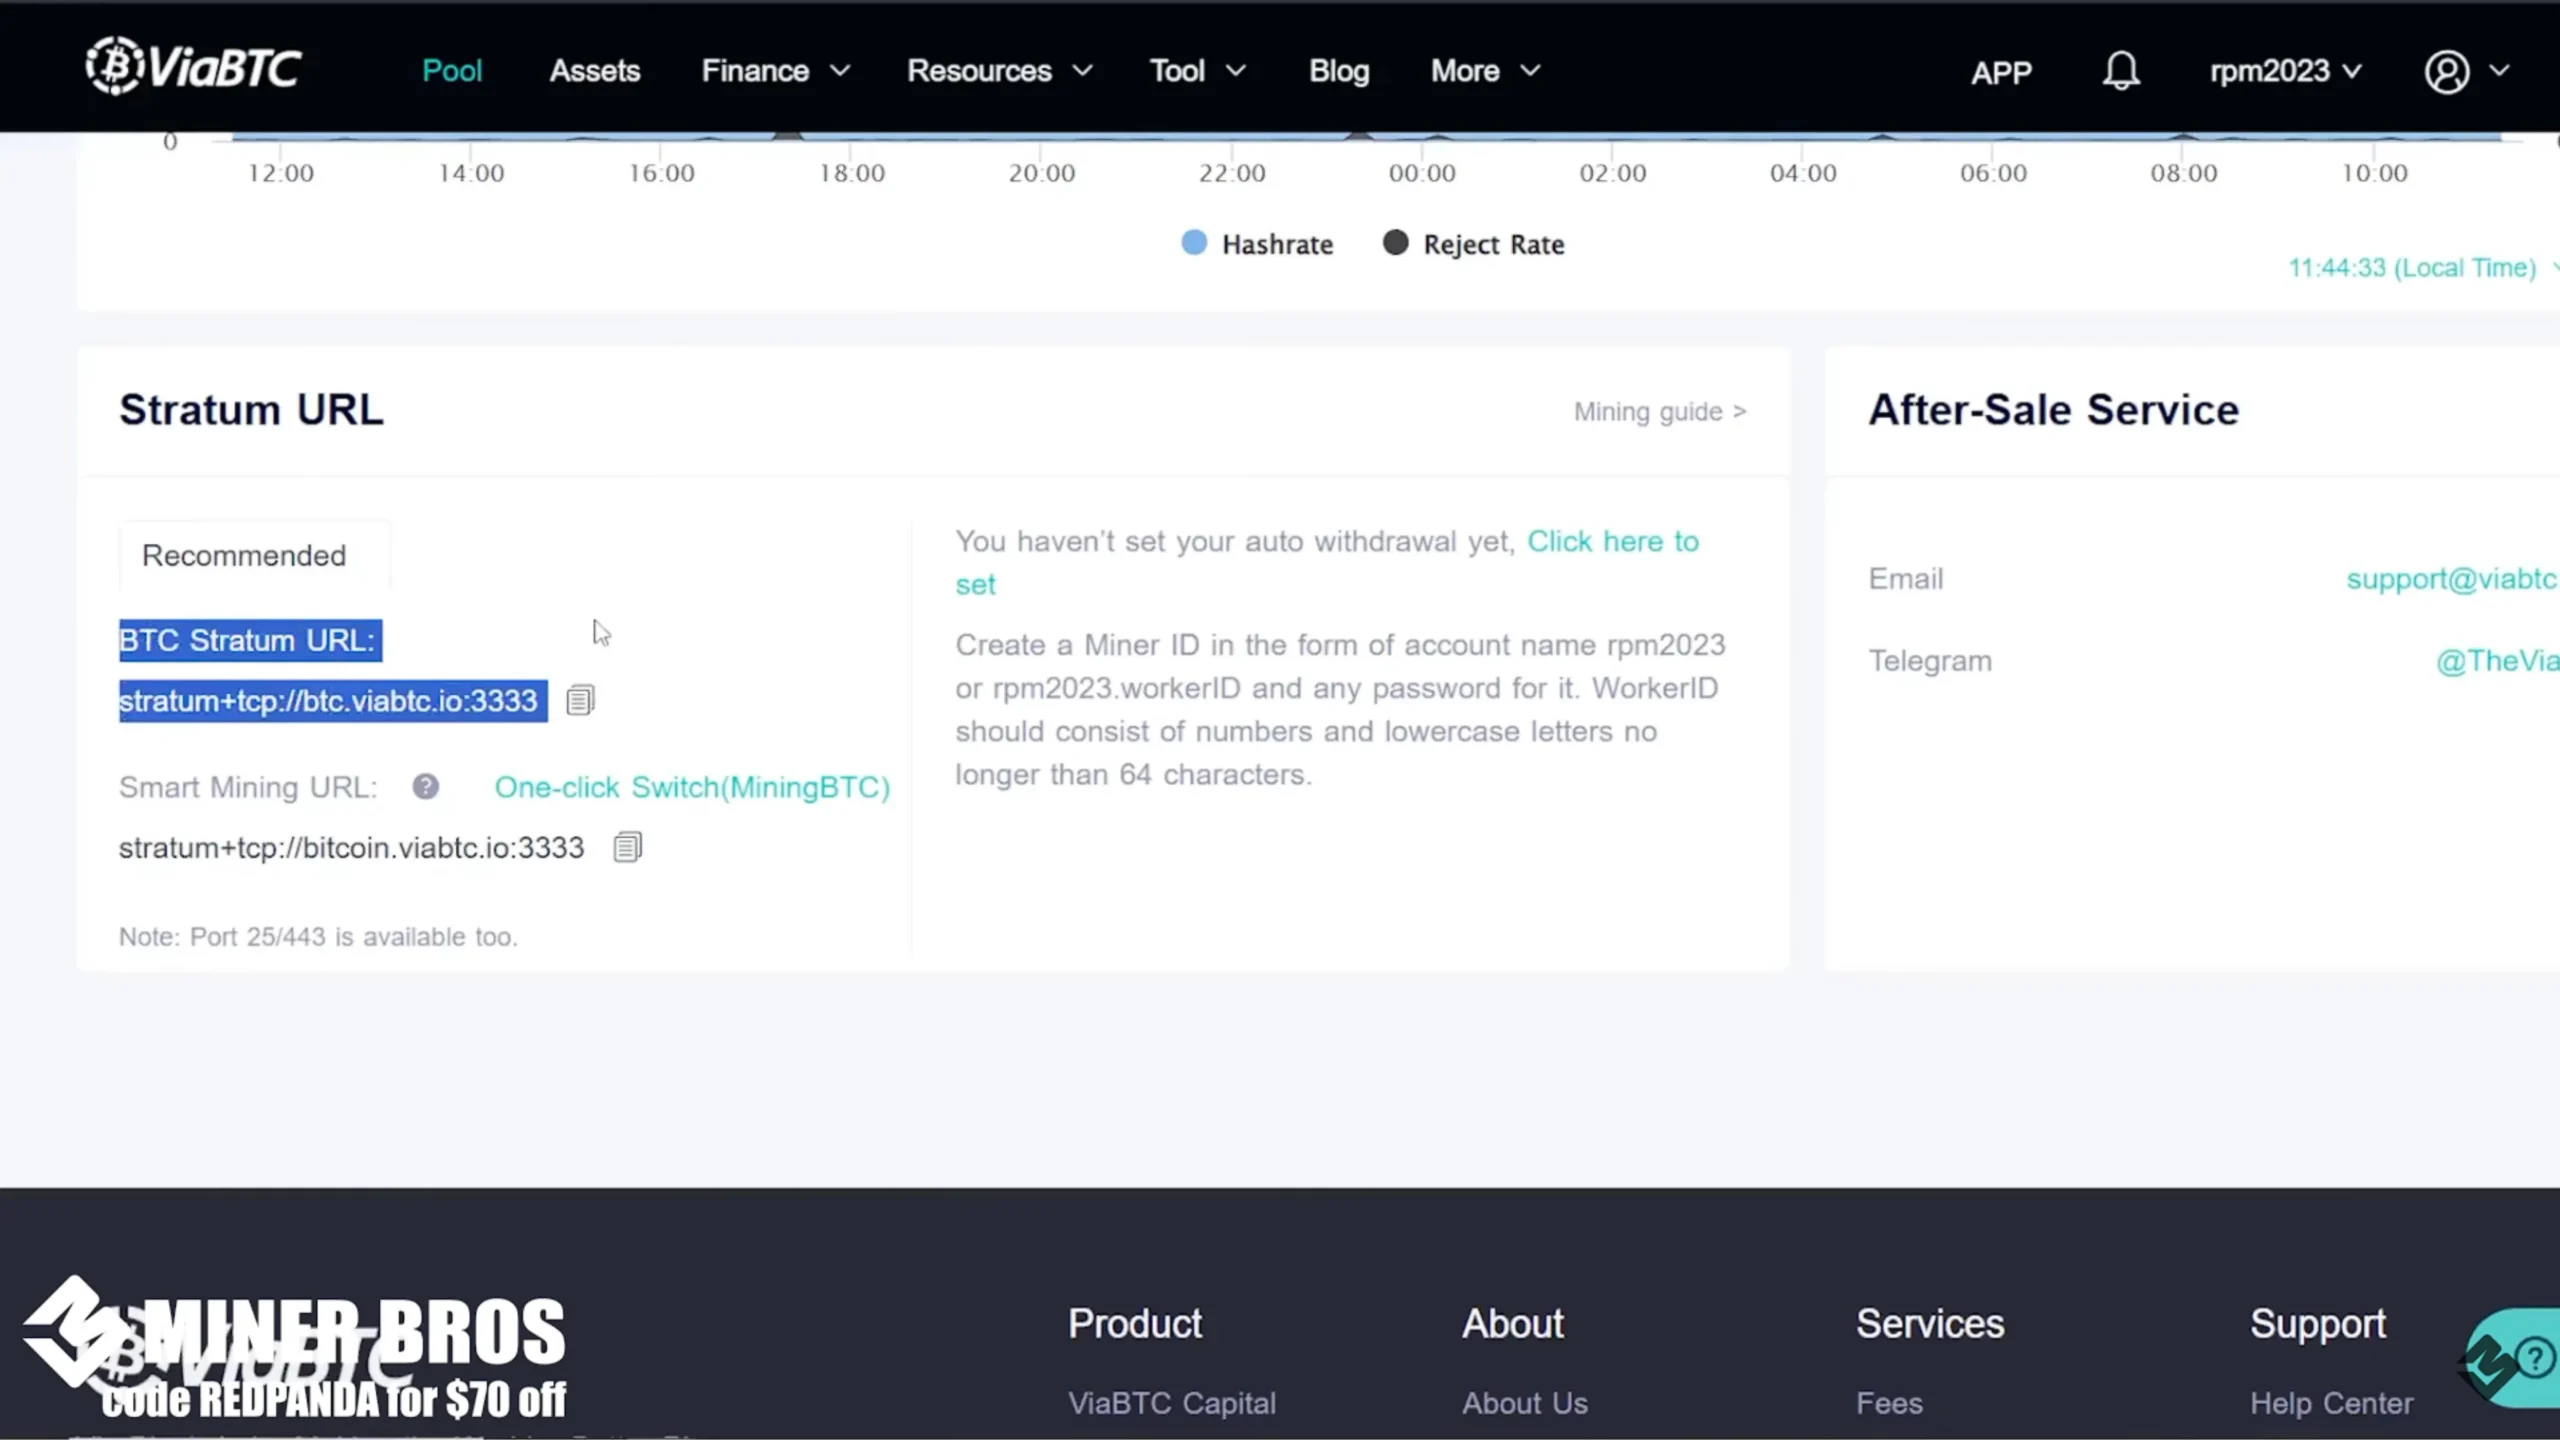The height and width of the screenshot is (1440, 2560).
Task: Click the Product footer heading
Action: click(1135, 1323)
